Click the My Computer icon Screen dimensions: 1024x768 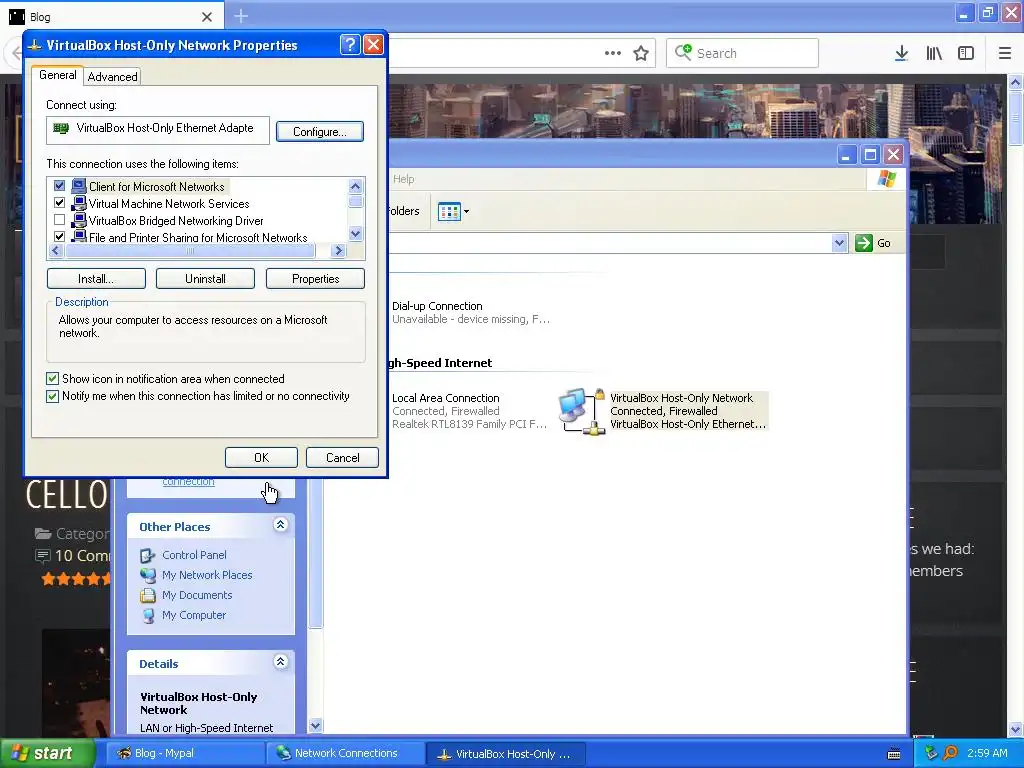pos(148,615)
